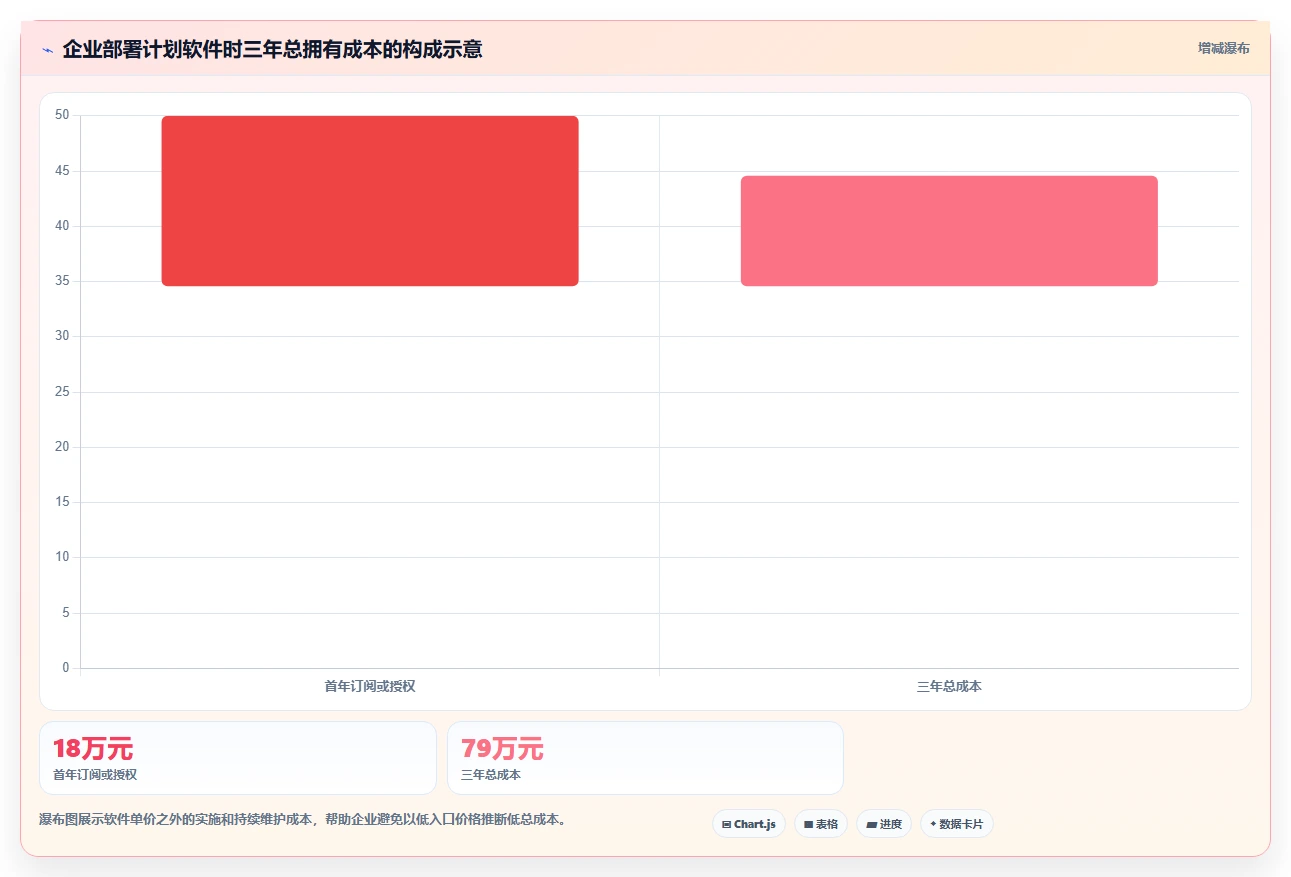The image size is (1291, 877).
Task: Click the 增减瀑布 label in header
Action: pos(1224,48)
